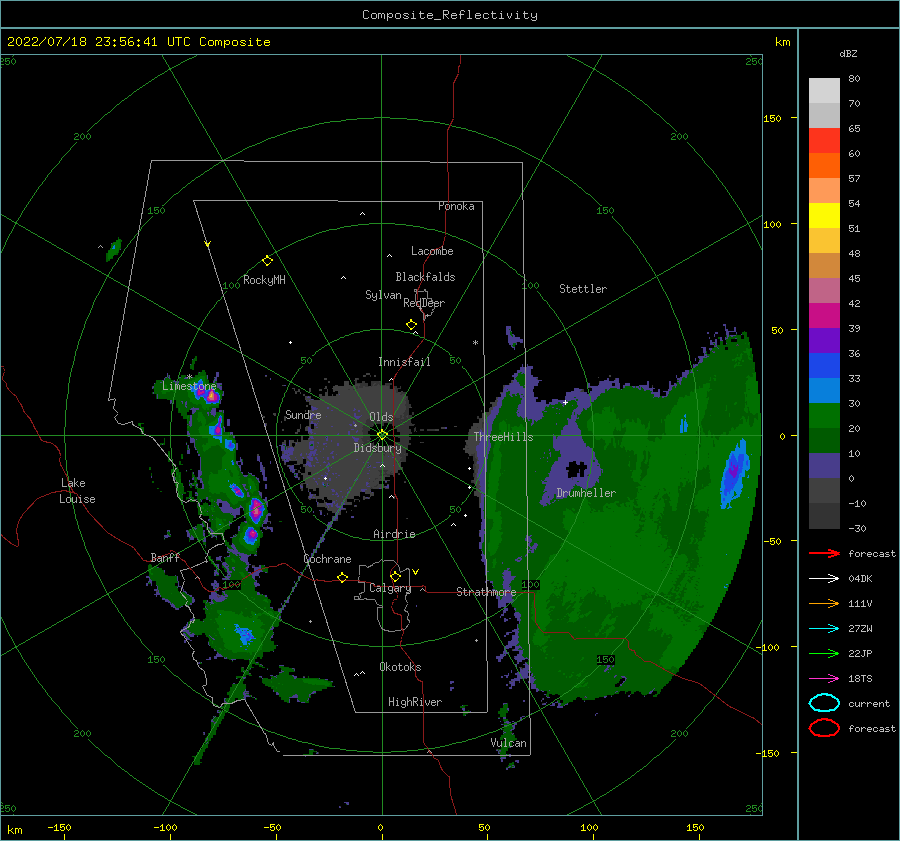Image resolution: width=900 pixels, height=841 pixels.
Task: Click the Sundre label
Action: pos(303,415)
